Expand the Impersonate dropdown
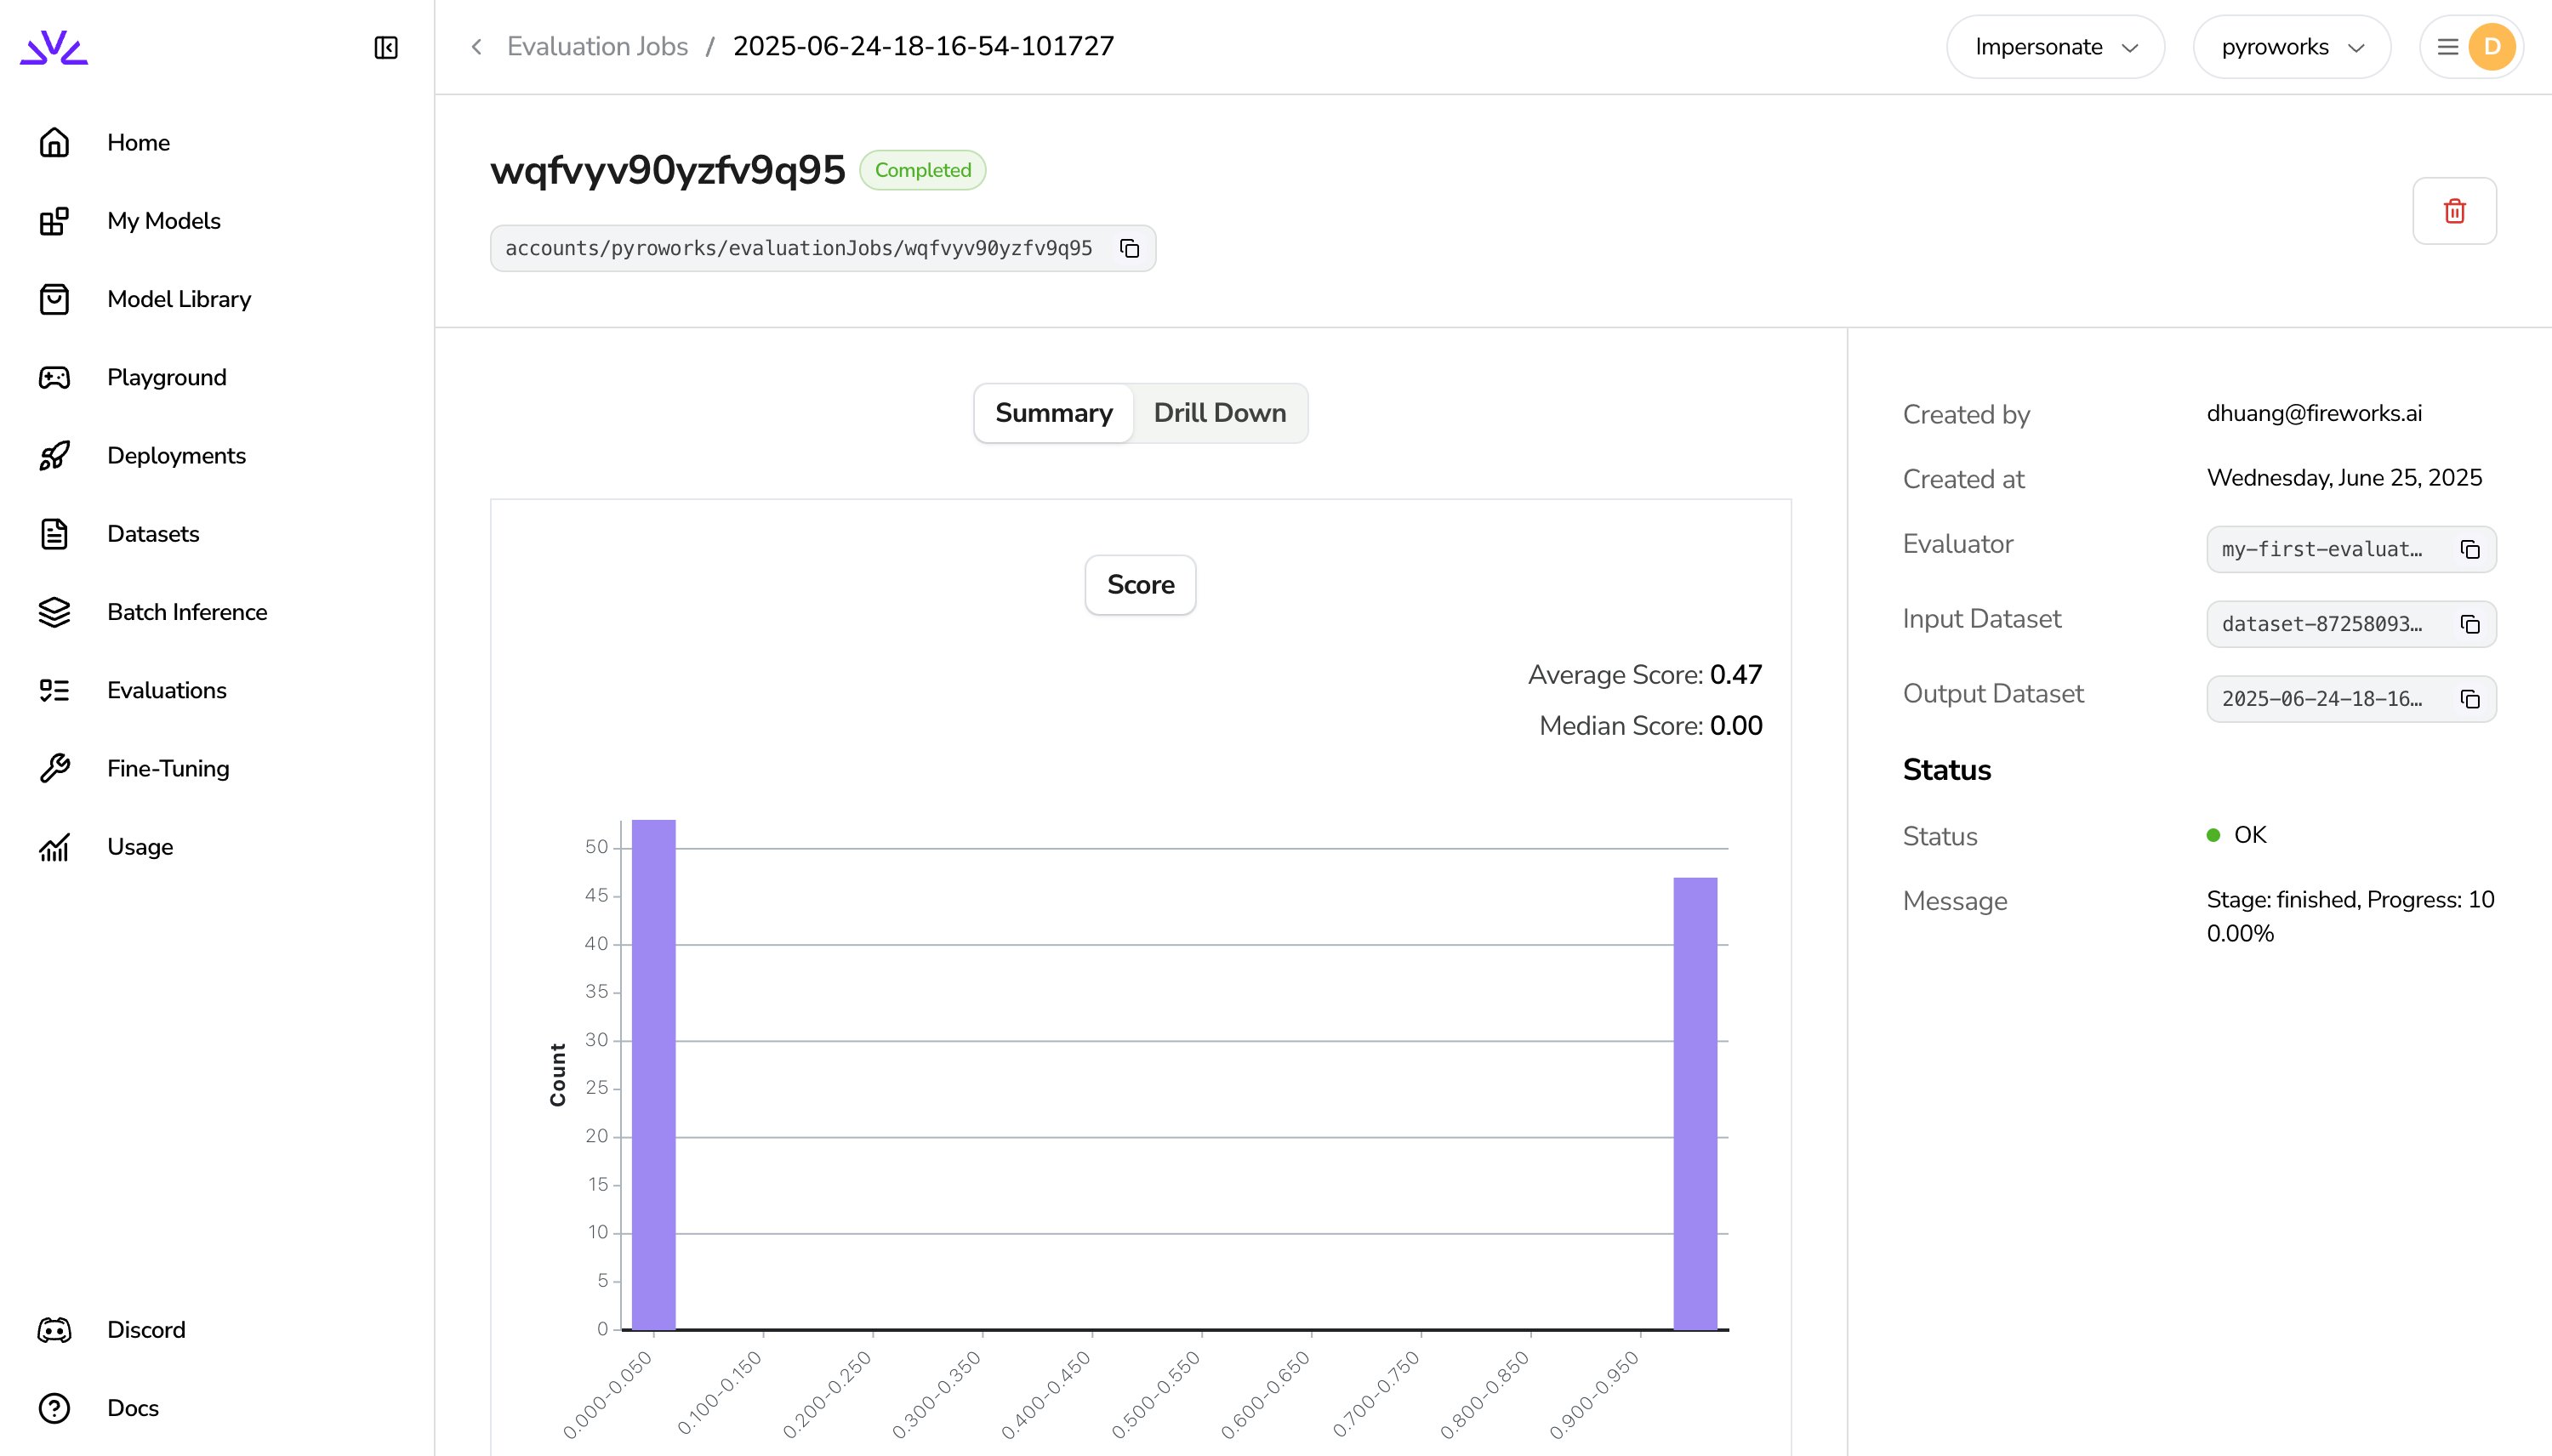 pyautogui.click(x=2055, y=47)
